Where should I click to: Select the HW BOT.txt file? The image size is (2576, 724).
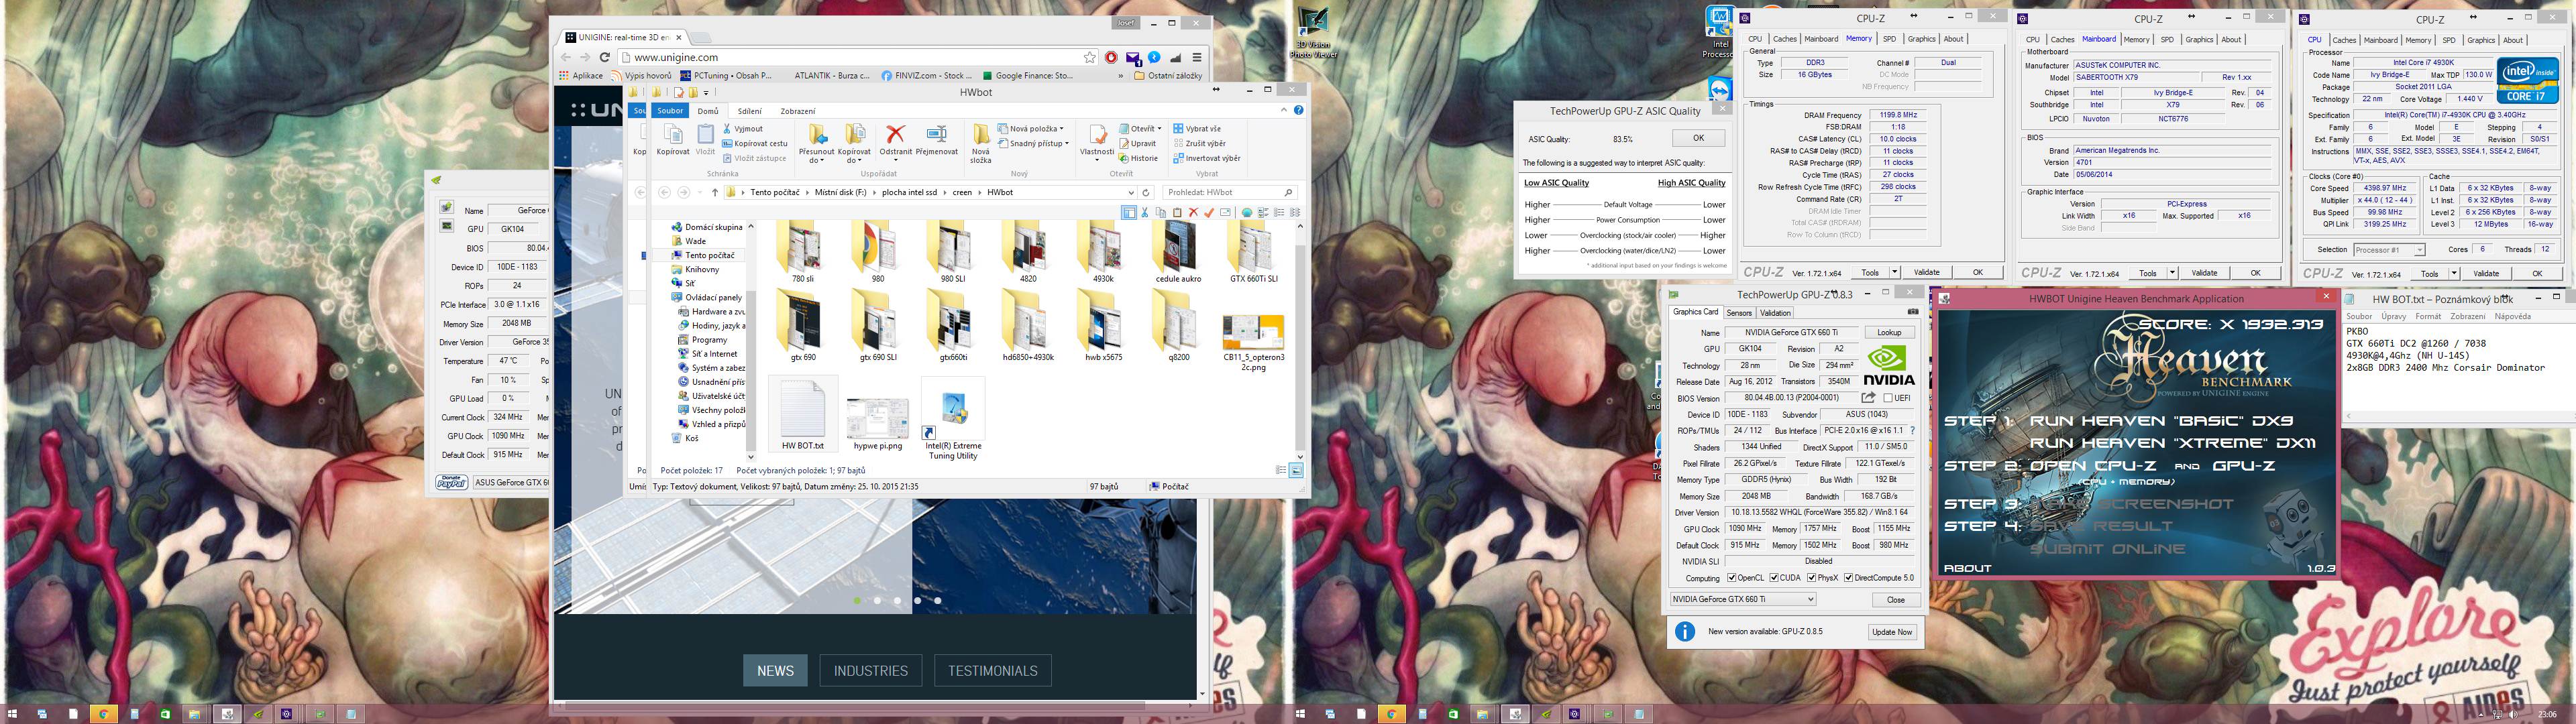pyautogui.click(x=803, y=414)
